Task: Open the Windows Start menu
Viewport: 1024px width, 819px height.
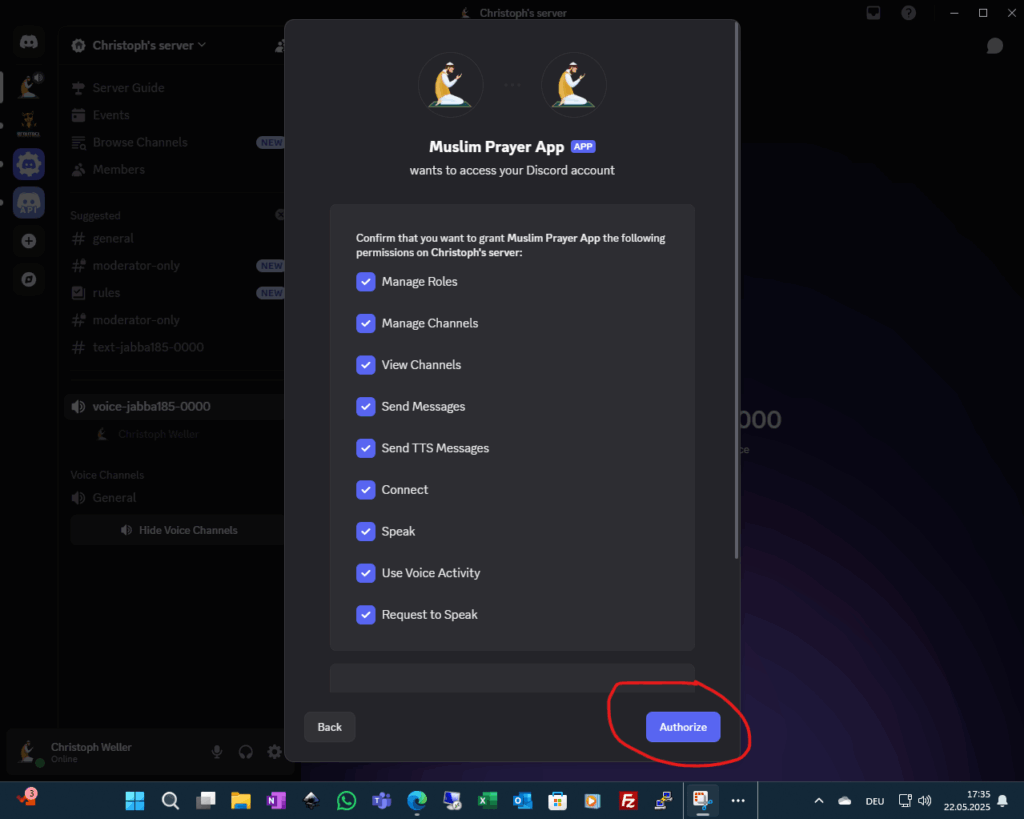Action: (135, 801)
